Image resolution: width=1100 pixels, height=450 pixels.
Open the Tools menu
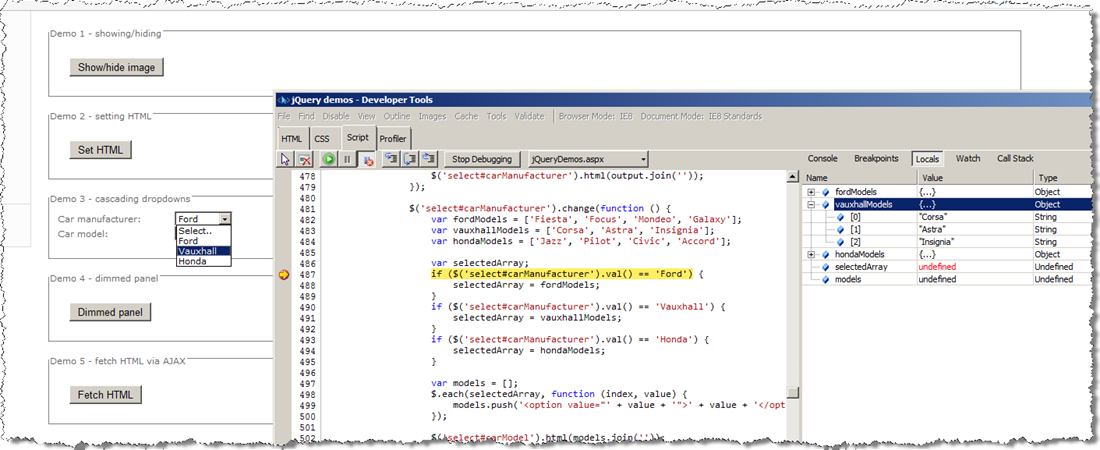[x=497, y=116]
